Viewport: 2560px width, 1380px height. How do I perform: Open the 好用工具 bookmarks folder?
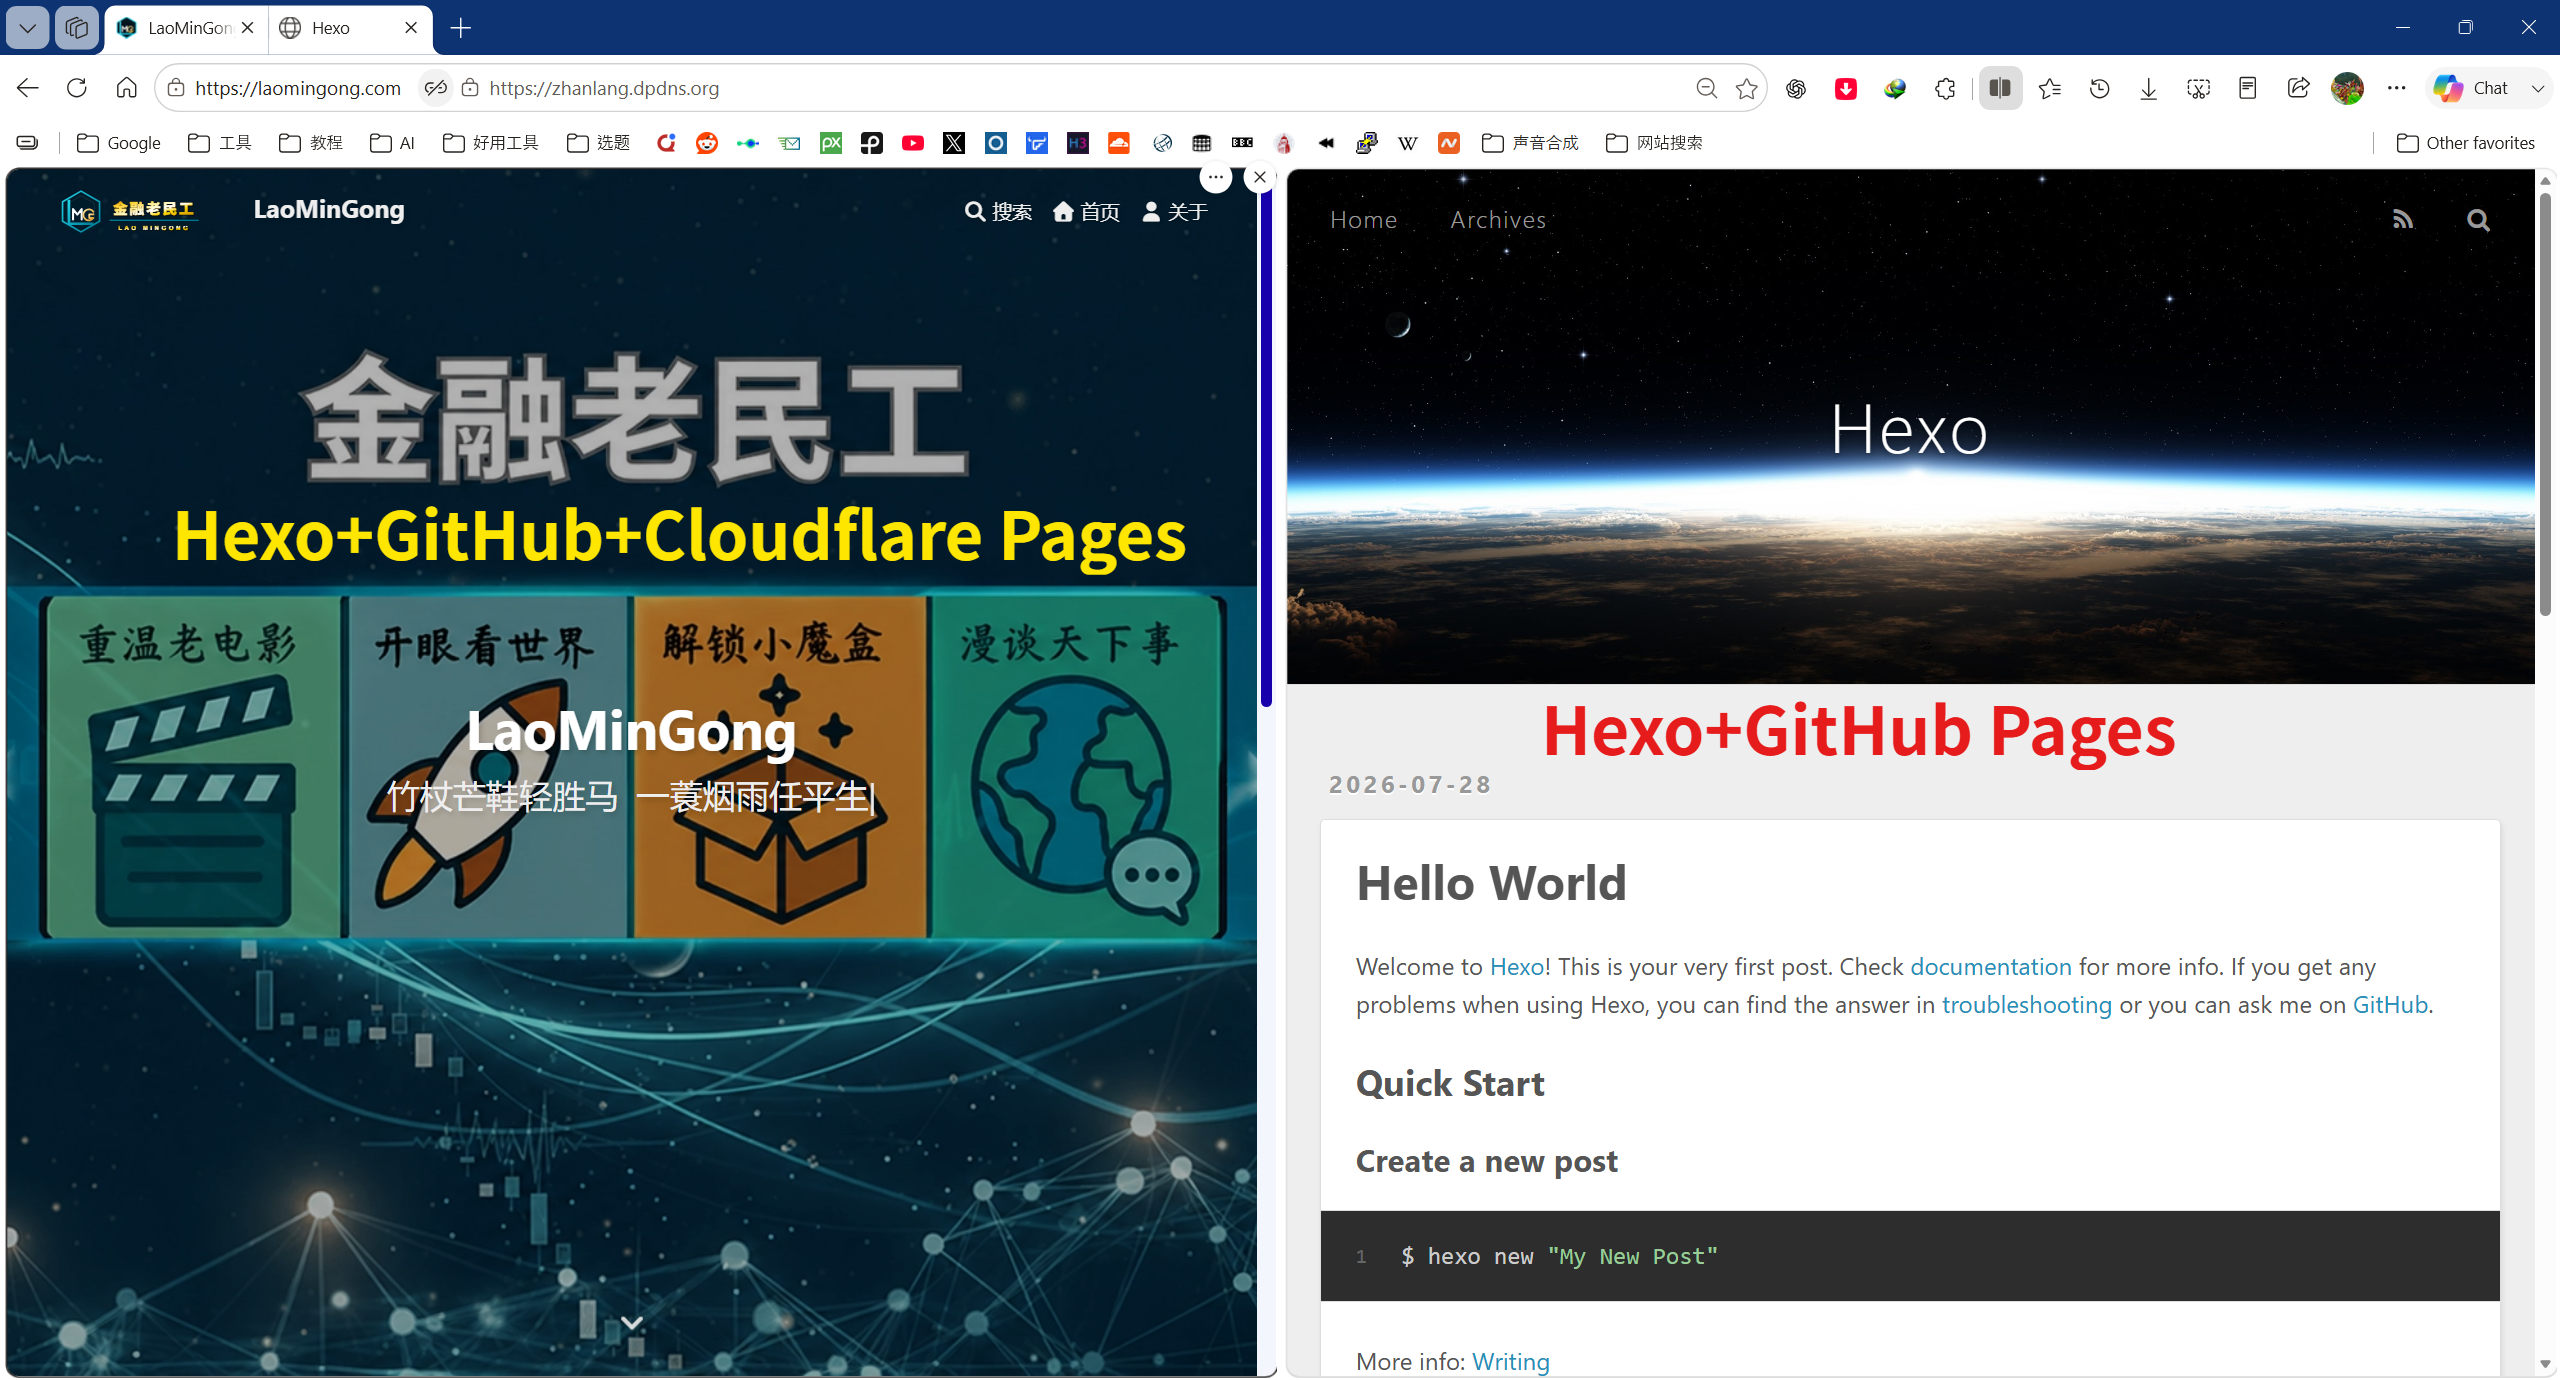tap(491, 143)
